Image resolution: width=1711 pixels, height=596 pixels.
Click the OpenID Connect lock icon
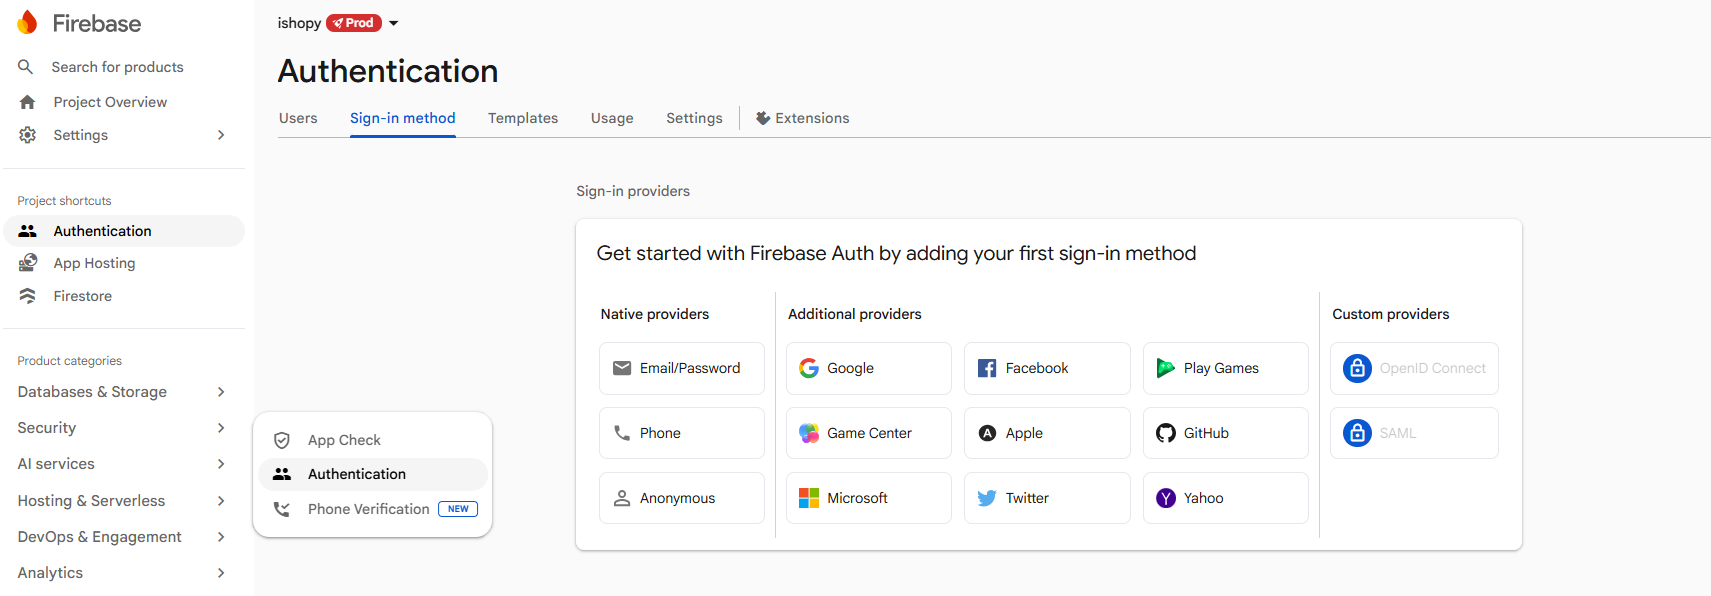point(1357,368)
